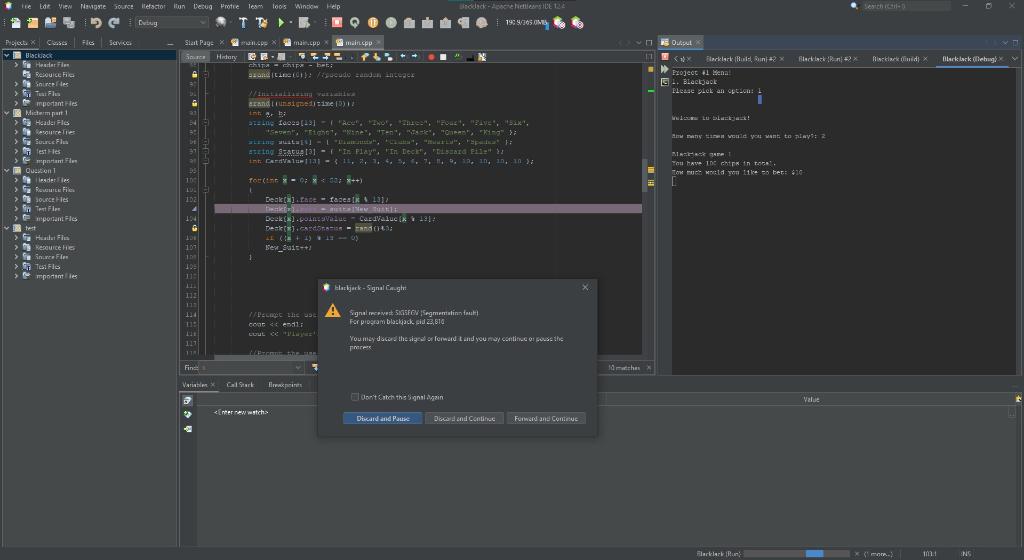Viewport: 1024px width, 560px height.
Task: Check Don't Catch this Signal Again
Action: coord(355,397)
